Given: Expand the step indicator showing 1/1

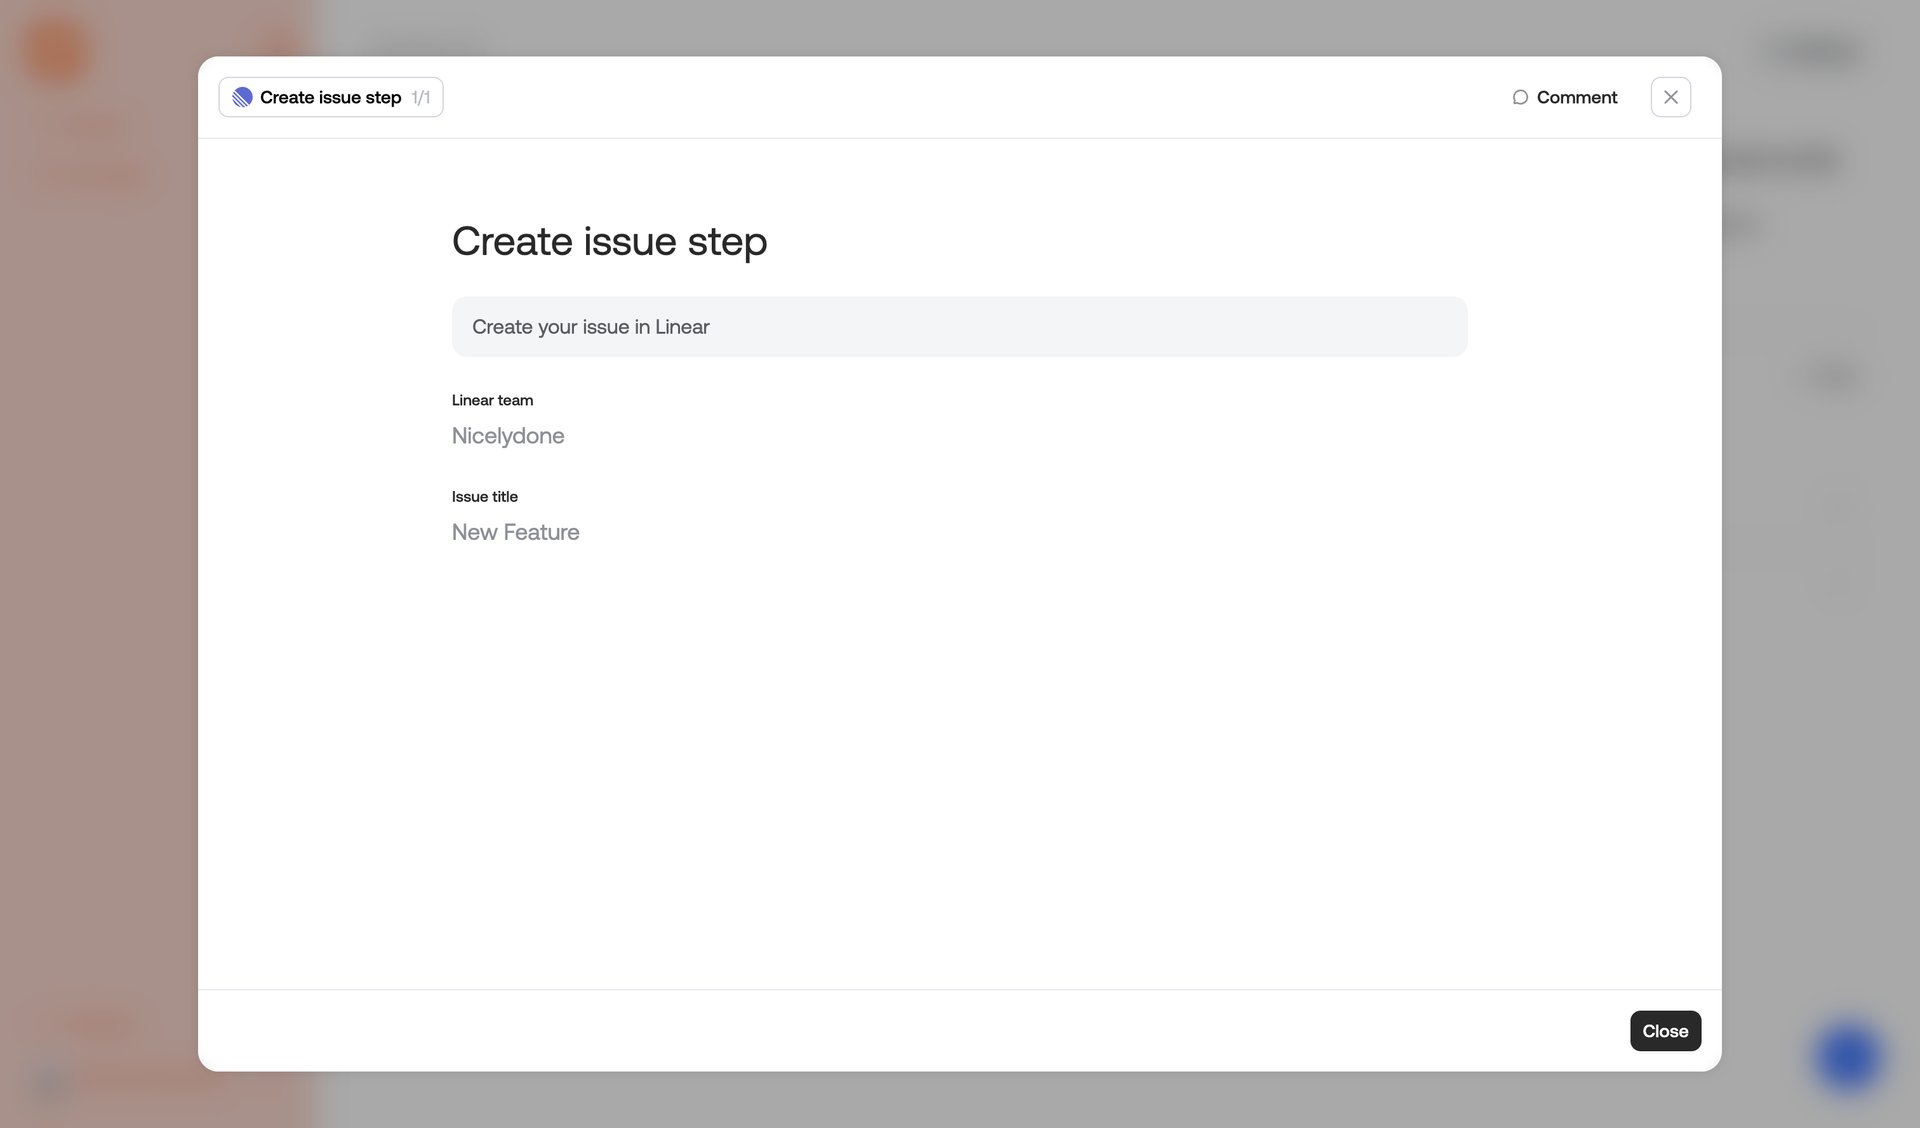Looking at the screenshot, I should coord(421,97).
